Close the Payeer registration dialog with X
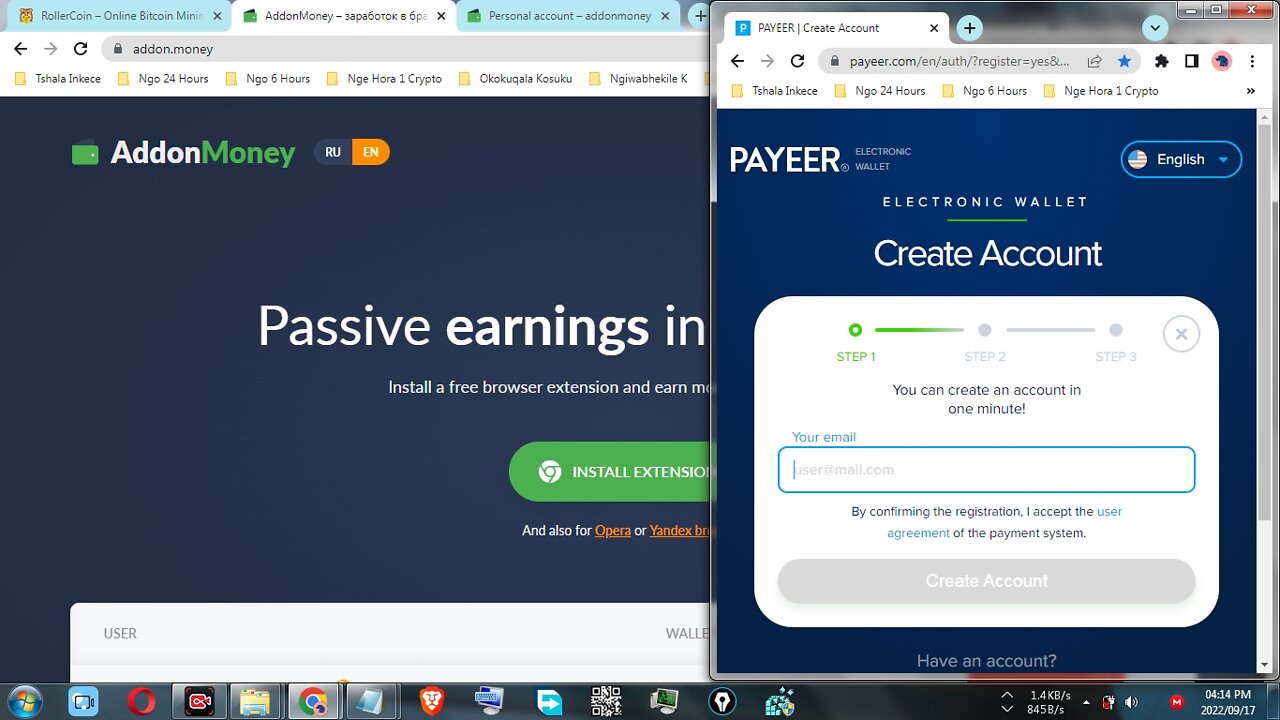This screenshot has height=720, width=1280. (x=1181, y=334)
